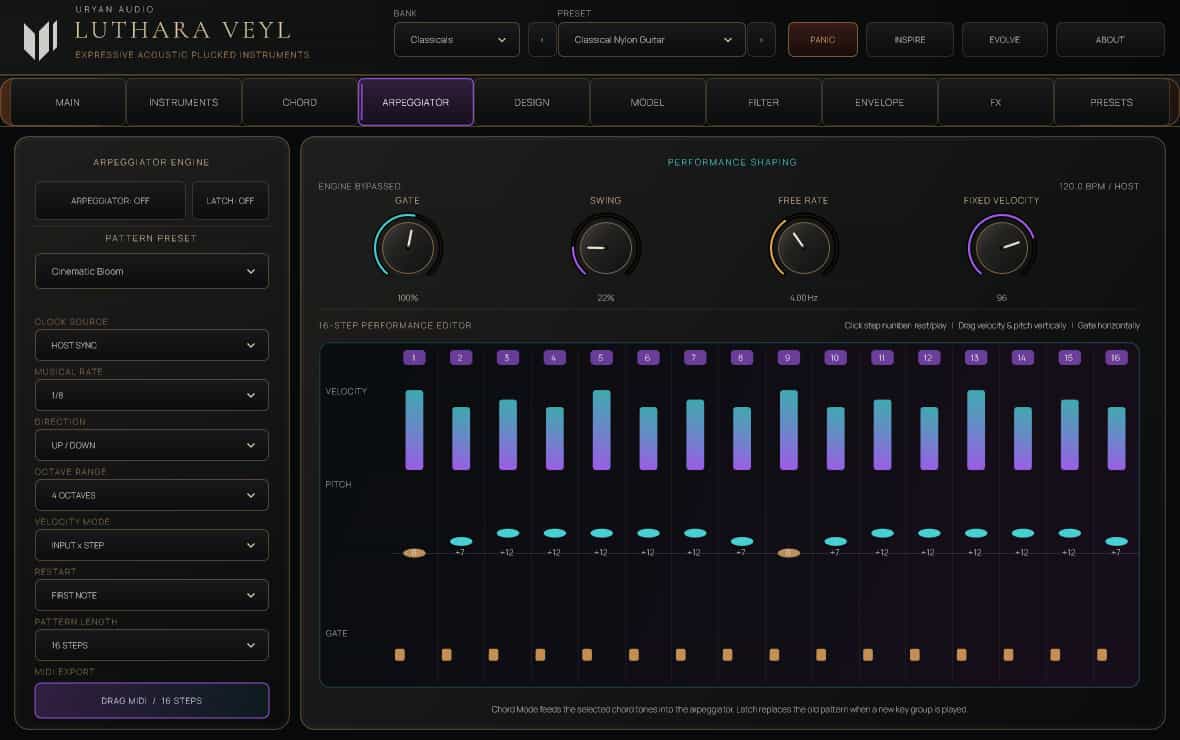
Task: Switch to the Envelope tab
Action: pos(879,102)
